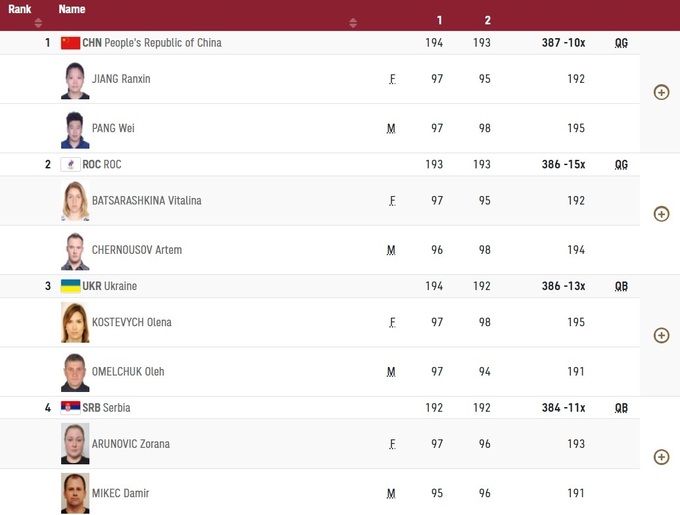Click BATSARASHKINA Vitalina's name link
The height and width of the screenshot is (515, 680).
tap(146, 201)
